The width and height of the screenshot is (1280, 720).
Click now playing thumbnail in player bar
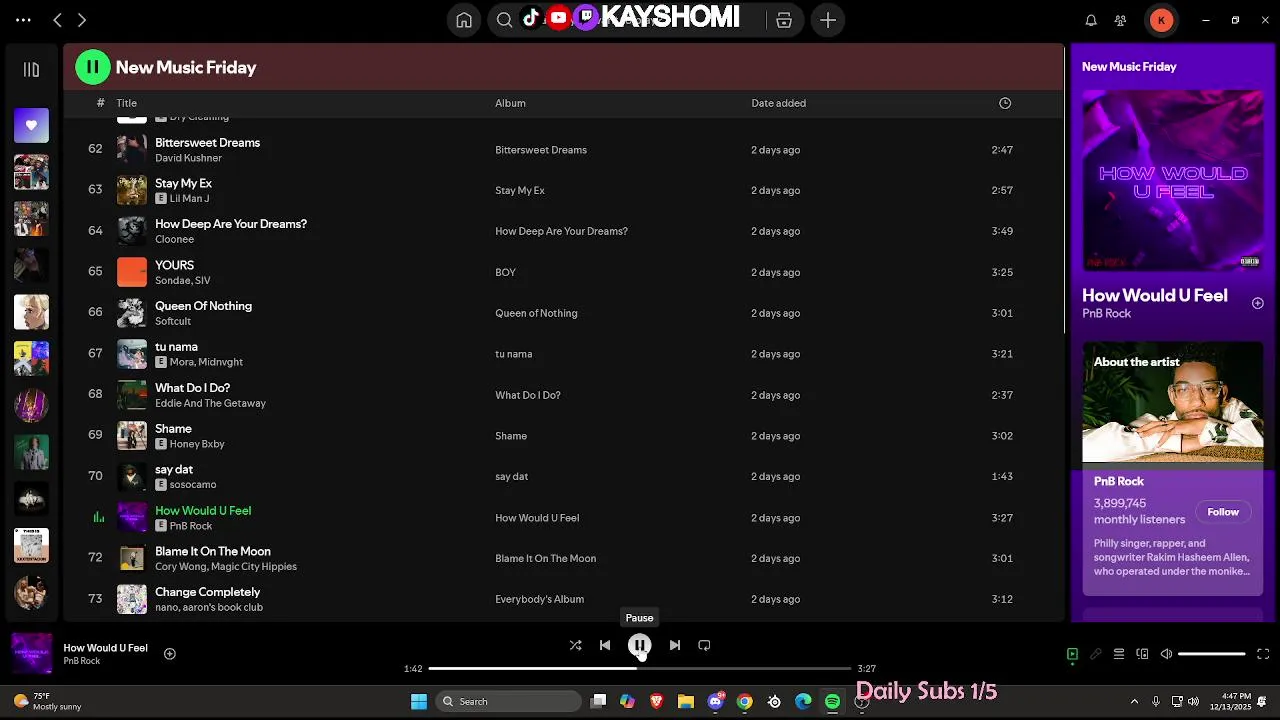(31, 654)
